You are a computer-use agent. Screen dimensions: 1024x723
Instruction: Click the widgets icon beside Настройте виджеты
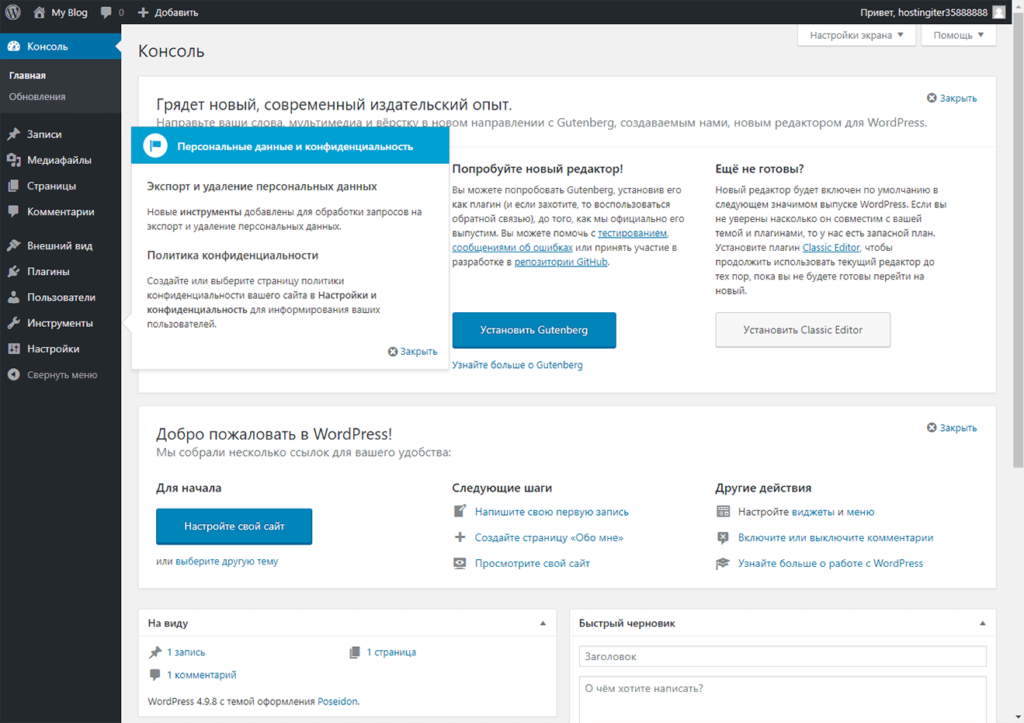[723, 511]
